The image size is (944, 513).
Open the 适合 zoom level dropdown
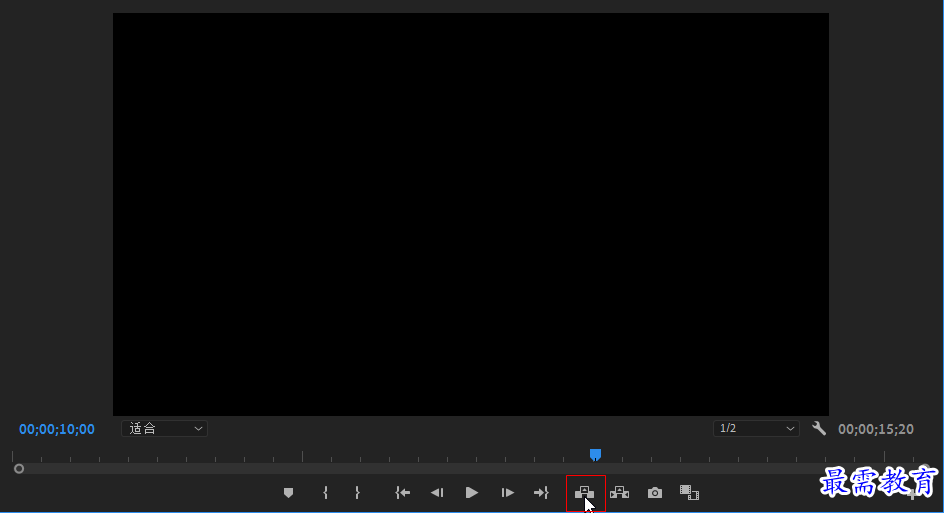(x=164, y=428)
